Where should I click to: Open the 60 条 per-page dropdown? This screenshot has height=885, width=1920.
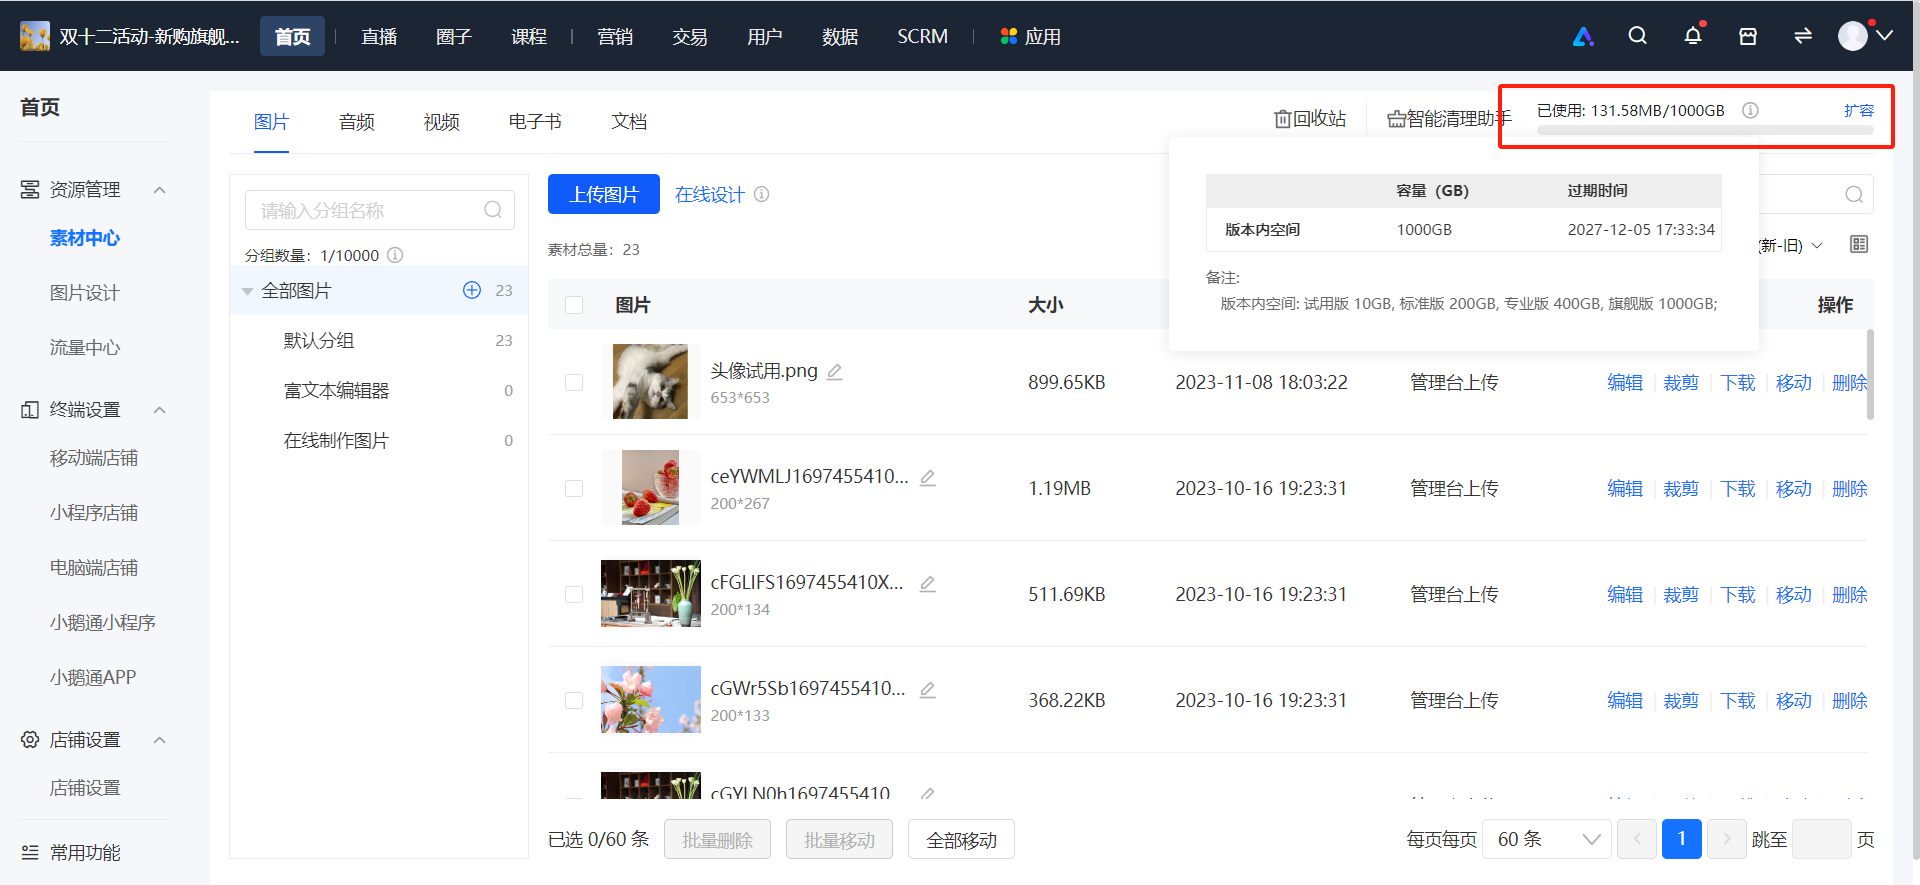click(x=1547, y=840)
